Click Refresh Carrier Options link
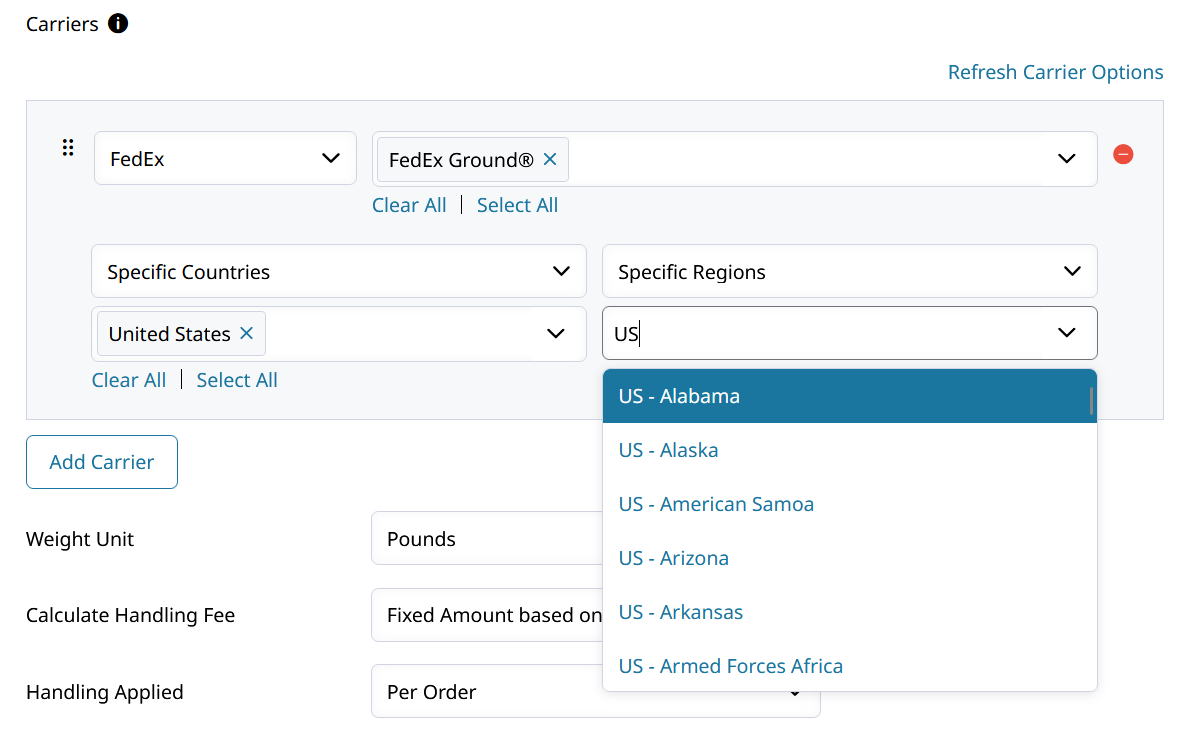This screenshot has height=735, width=1185. [1055, 72]
